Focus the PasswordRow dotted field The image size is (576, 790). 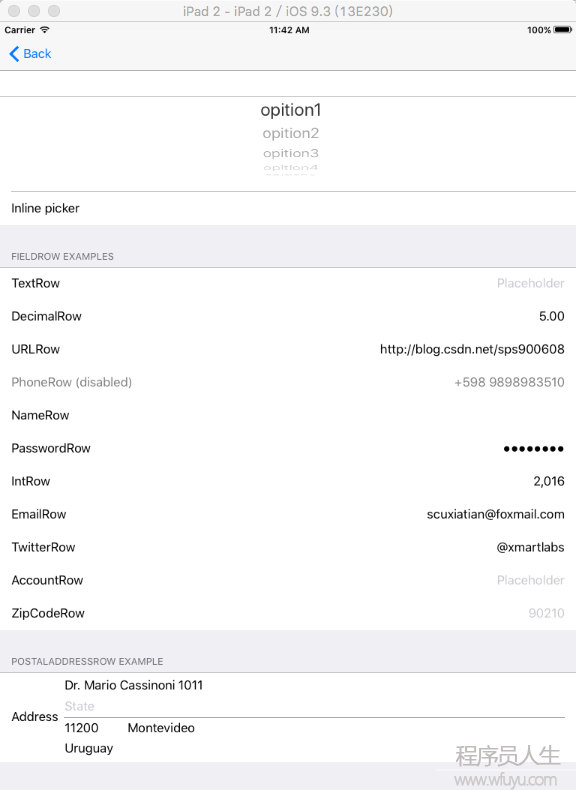click(534, 448)
